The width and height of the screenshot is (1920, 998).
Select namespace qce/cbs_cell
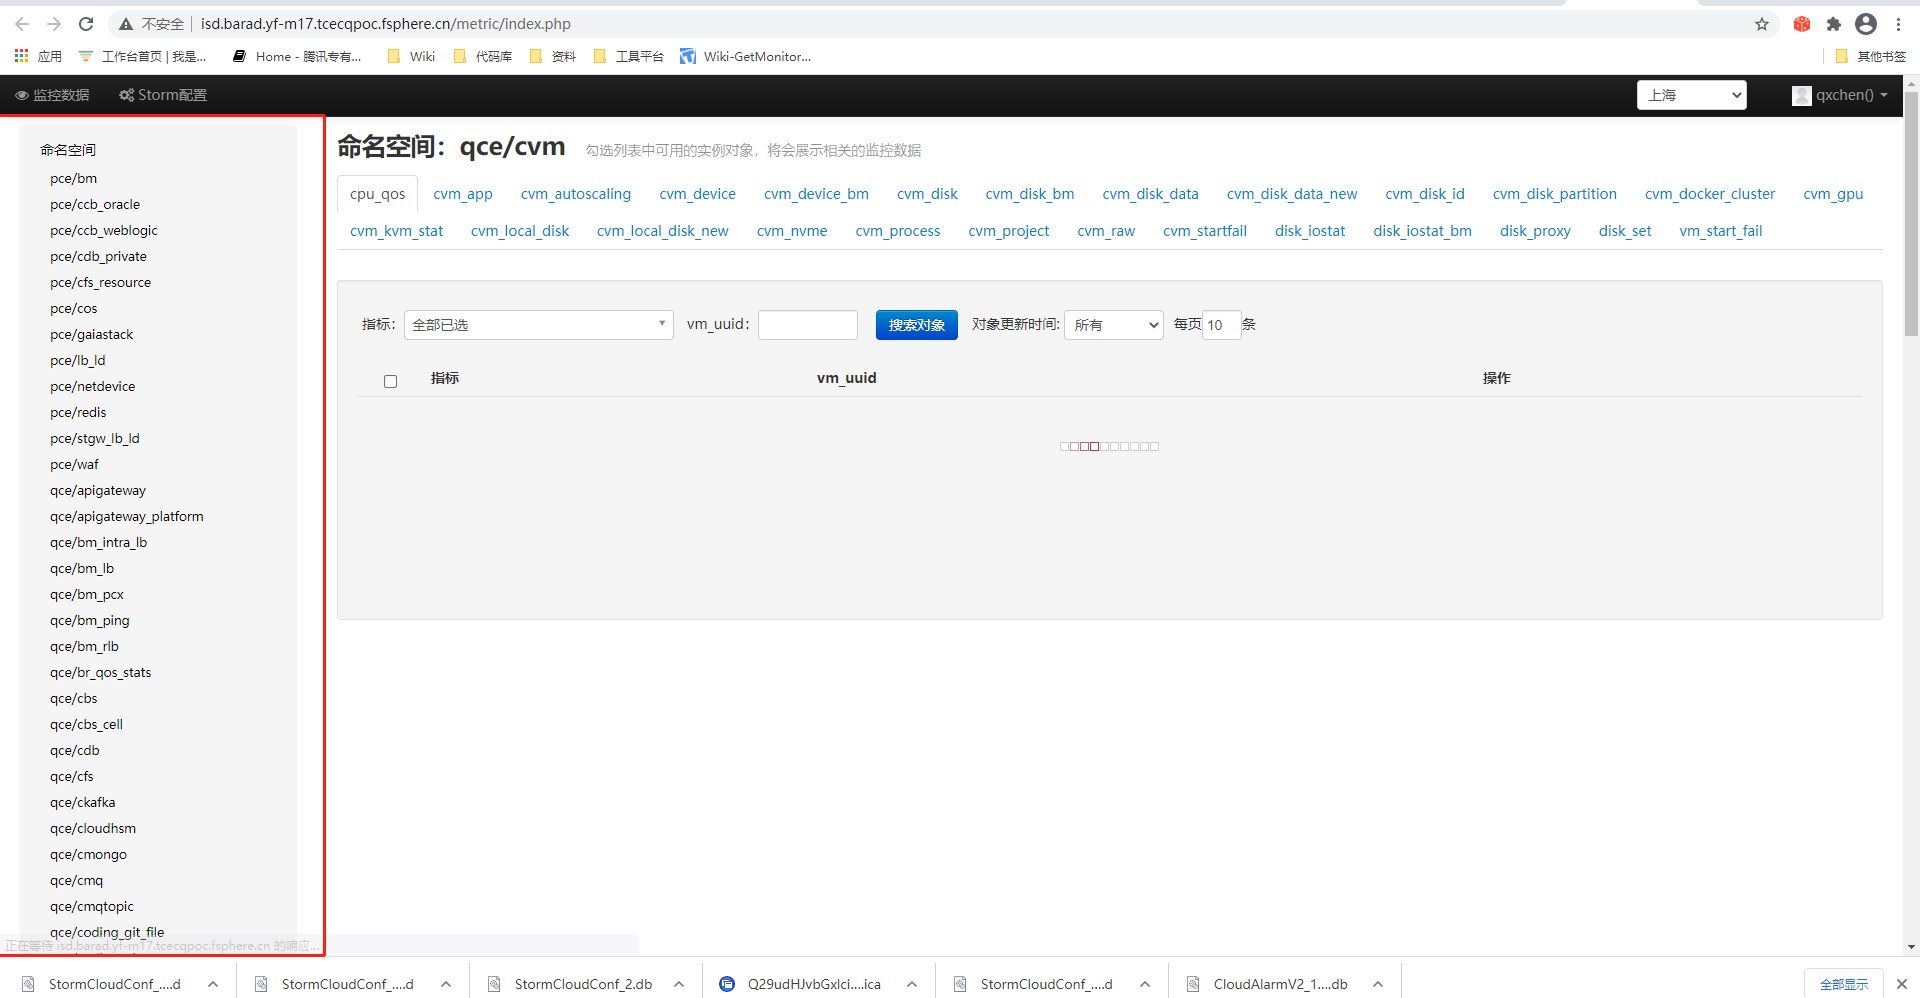[x=87, y=724]
